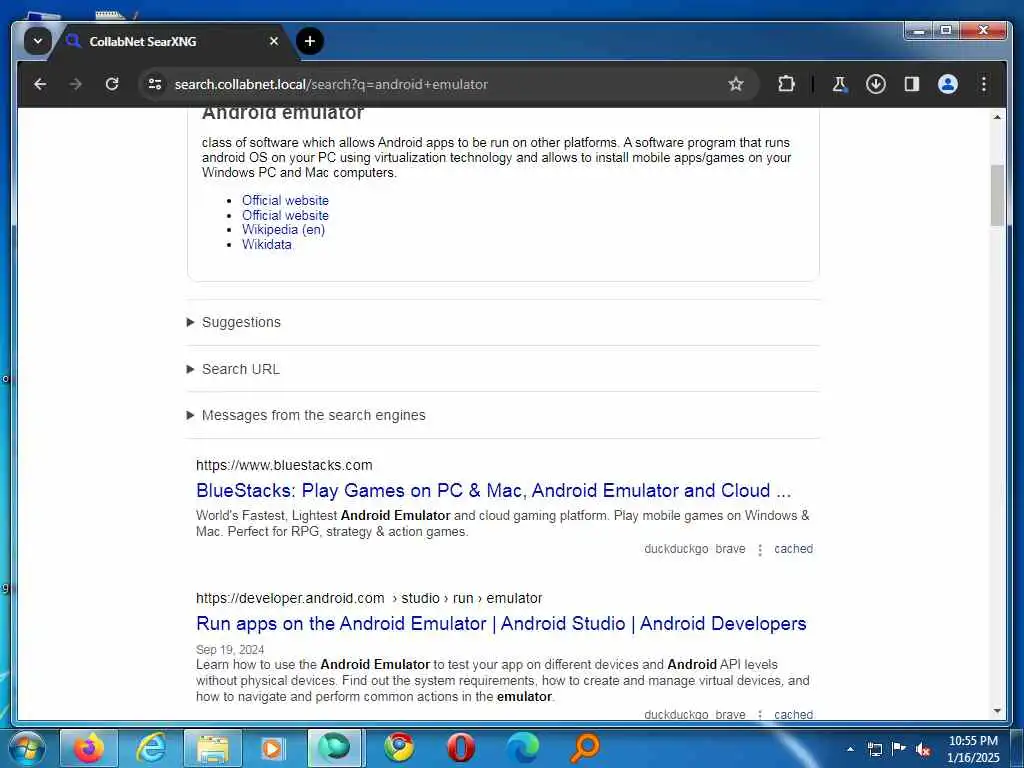The height and width of the screenshot is (768, 1024).
Task: Click the network icon in system tray
Action: [874, 749]
